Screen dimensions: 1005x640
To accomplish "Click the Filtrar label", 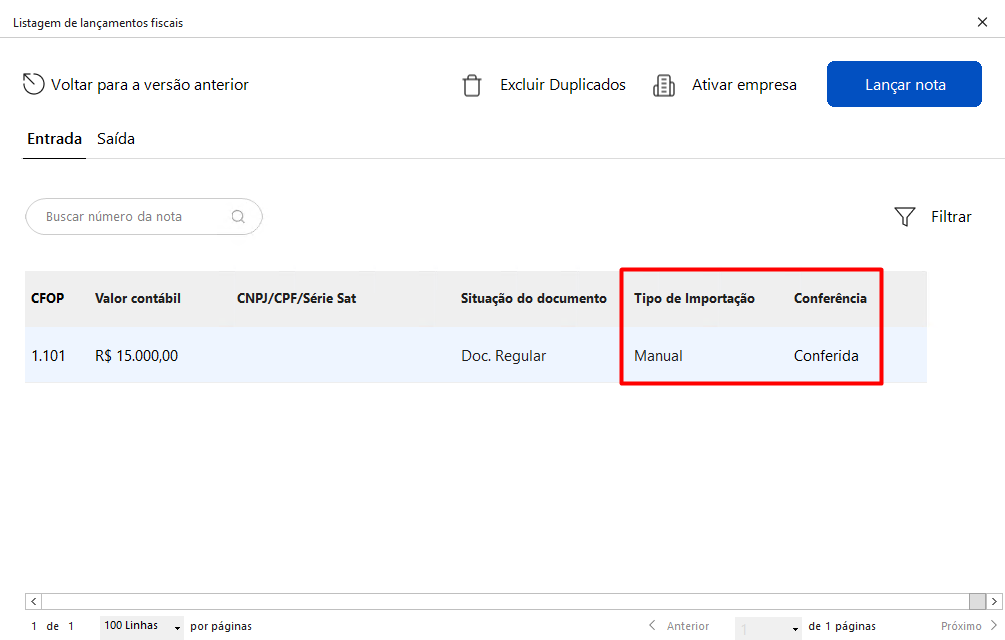I will tap(951, 217).
